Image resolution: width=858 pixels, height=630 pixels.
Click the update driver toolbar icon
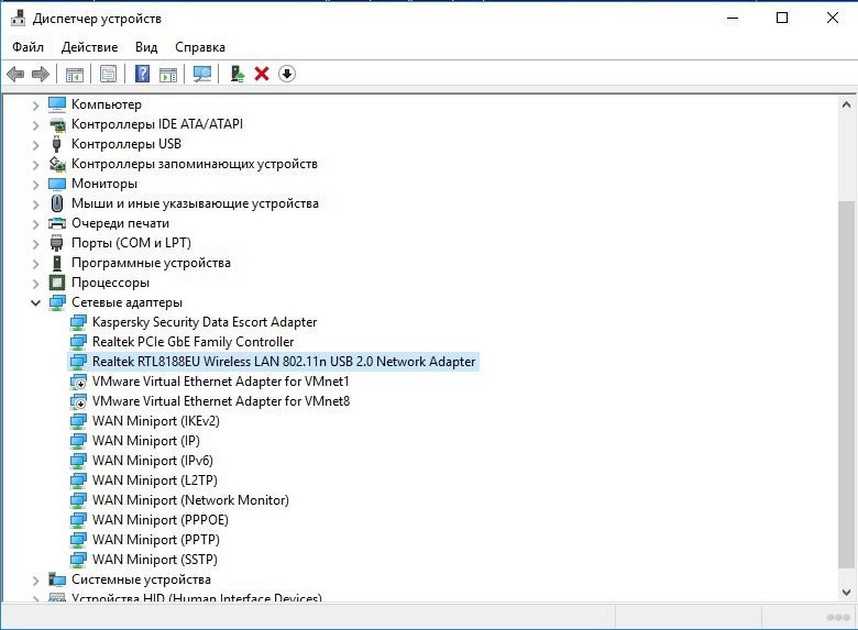(x=237, y=74)
